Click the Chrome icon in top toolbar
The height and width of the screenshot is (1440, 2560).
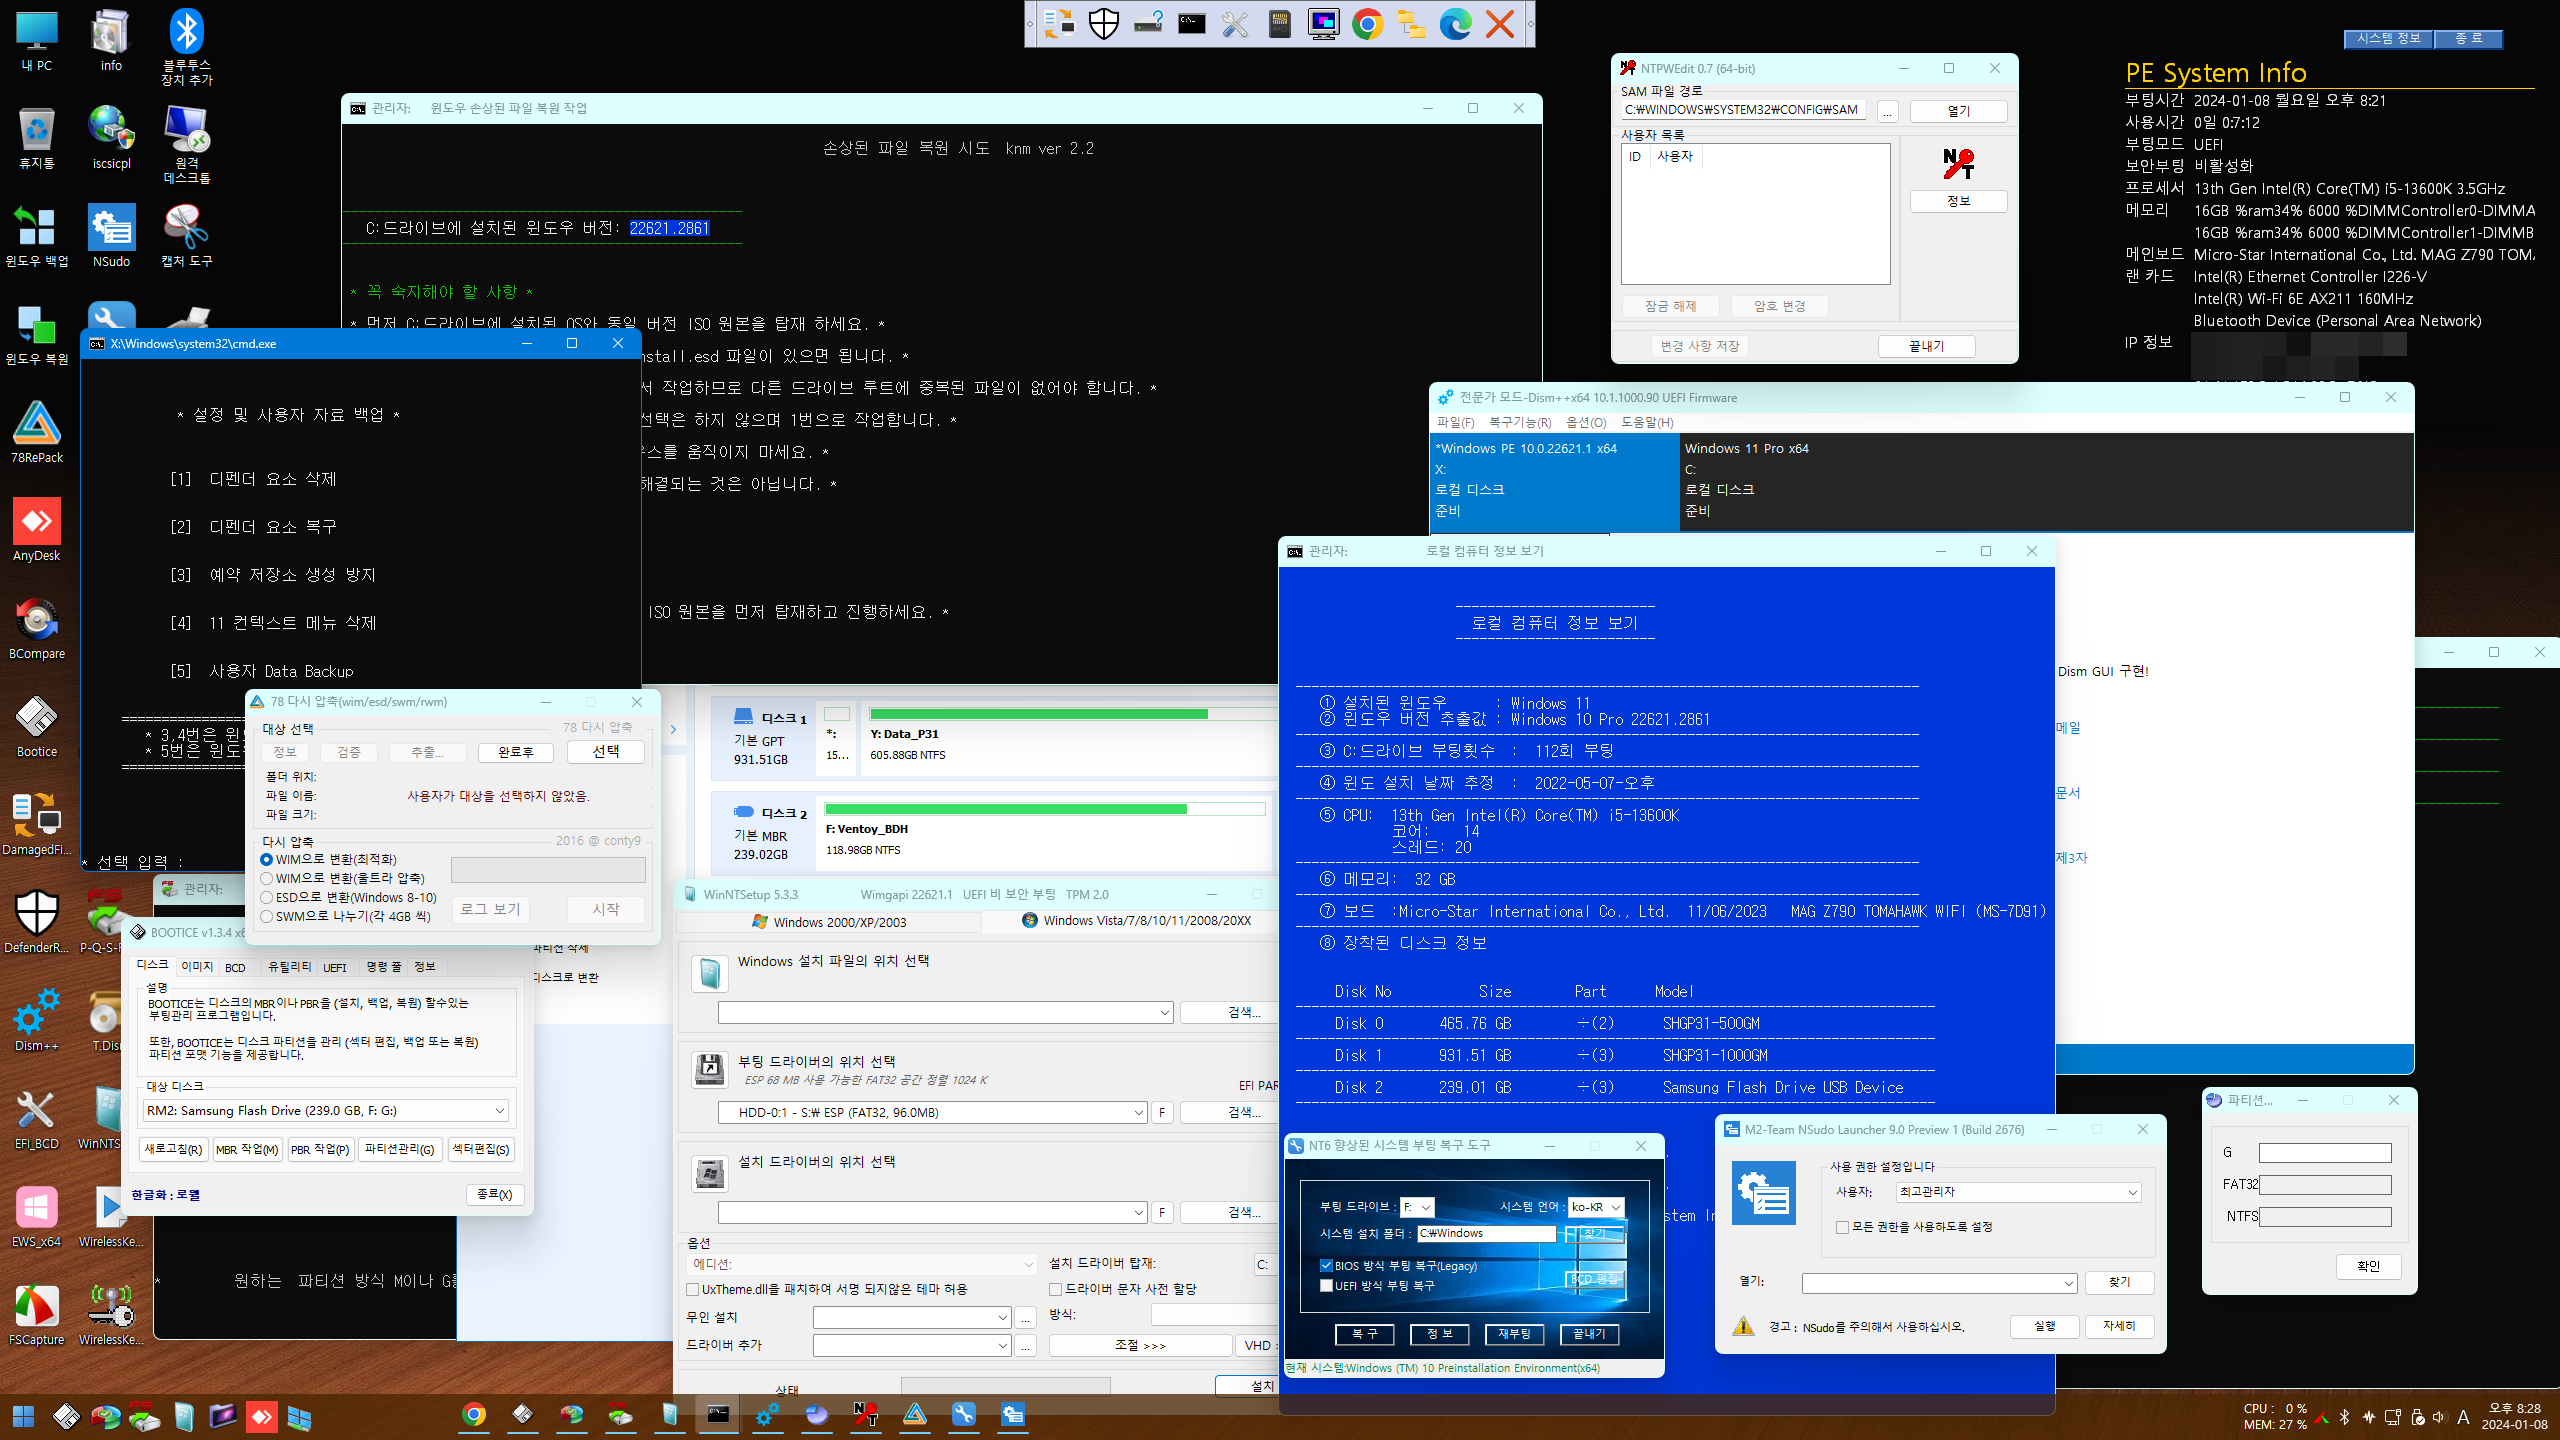click(x=1367, y=24)
